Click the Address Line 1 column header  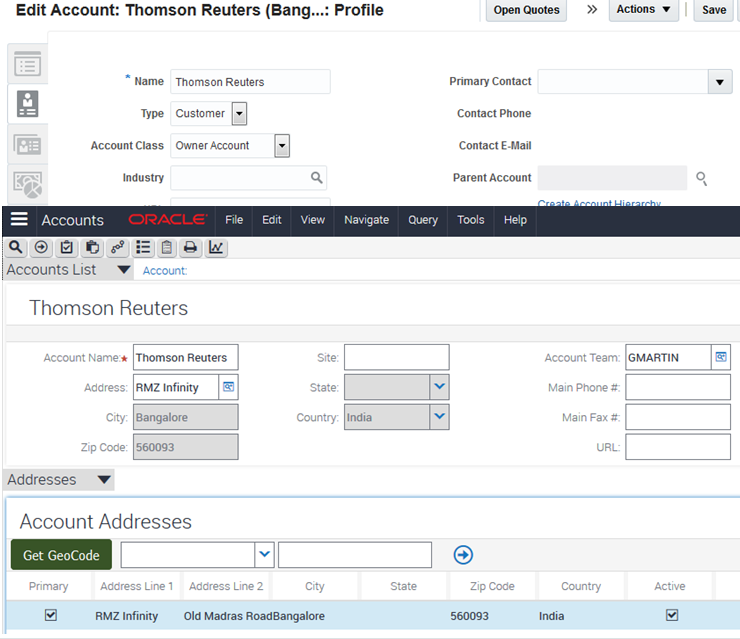point(136,586)
